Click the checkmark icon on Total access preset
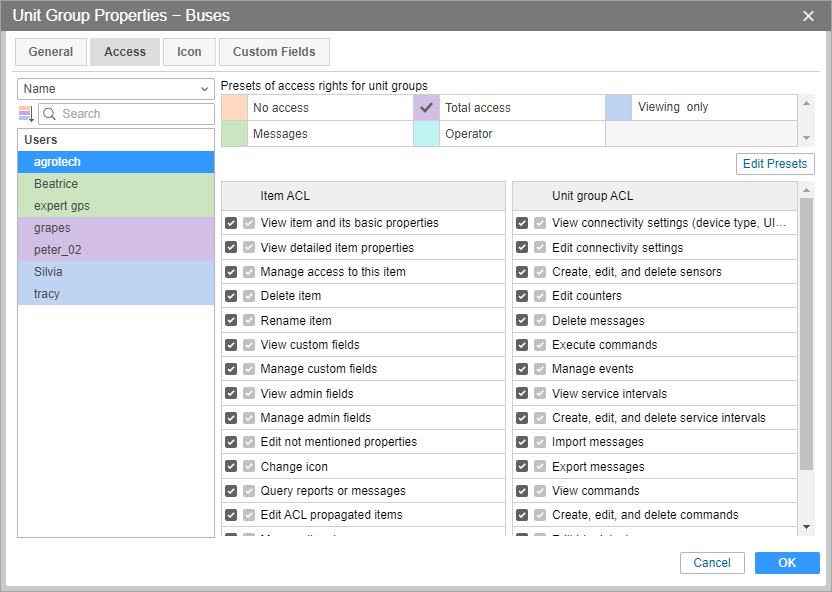832x592 pixels. (427, 107)
